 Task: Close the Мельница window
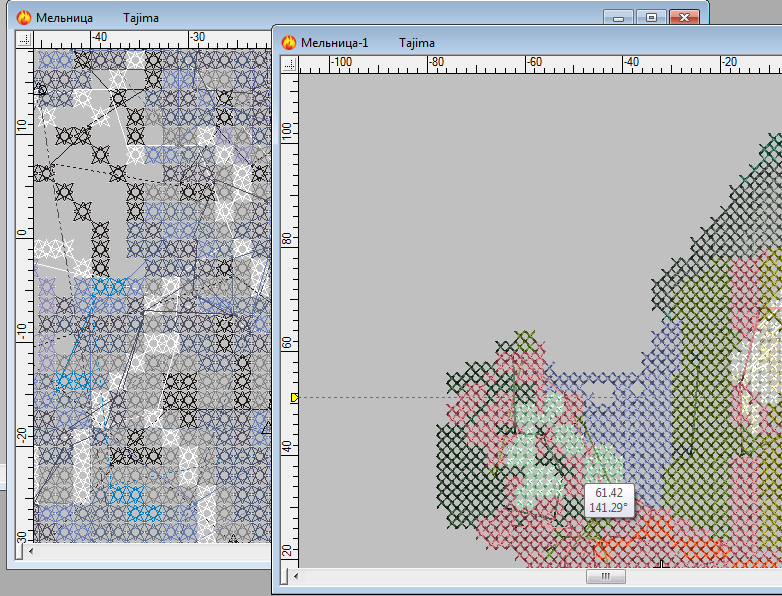[684, 17]
